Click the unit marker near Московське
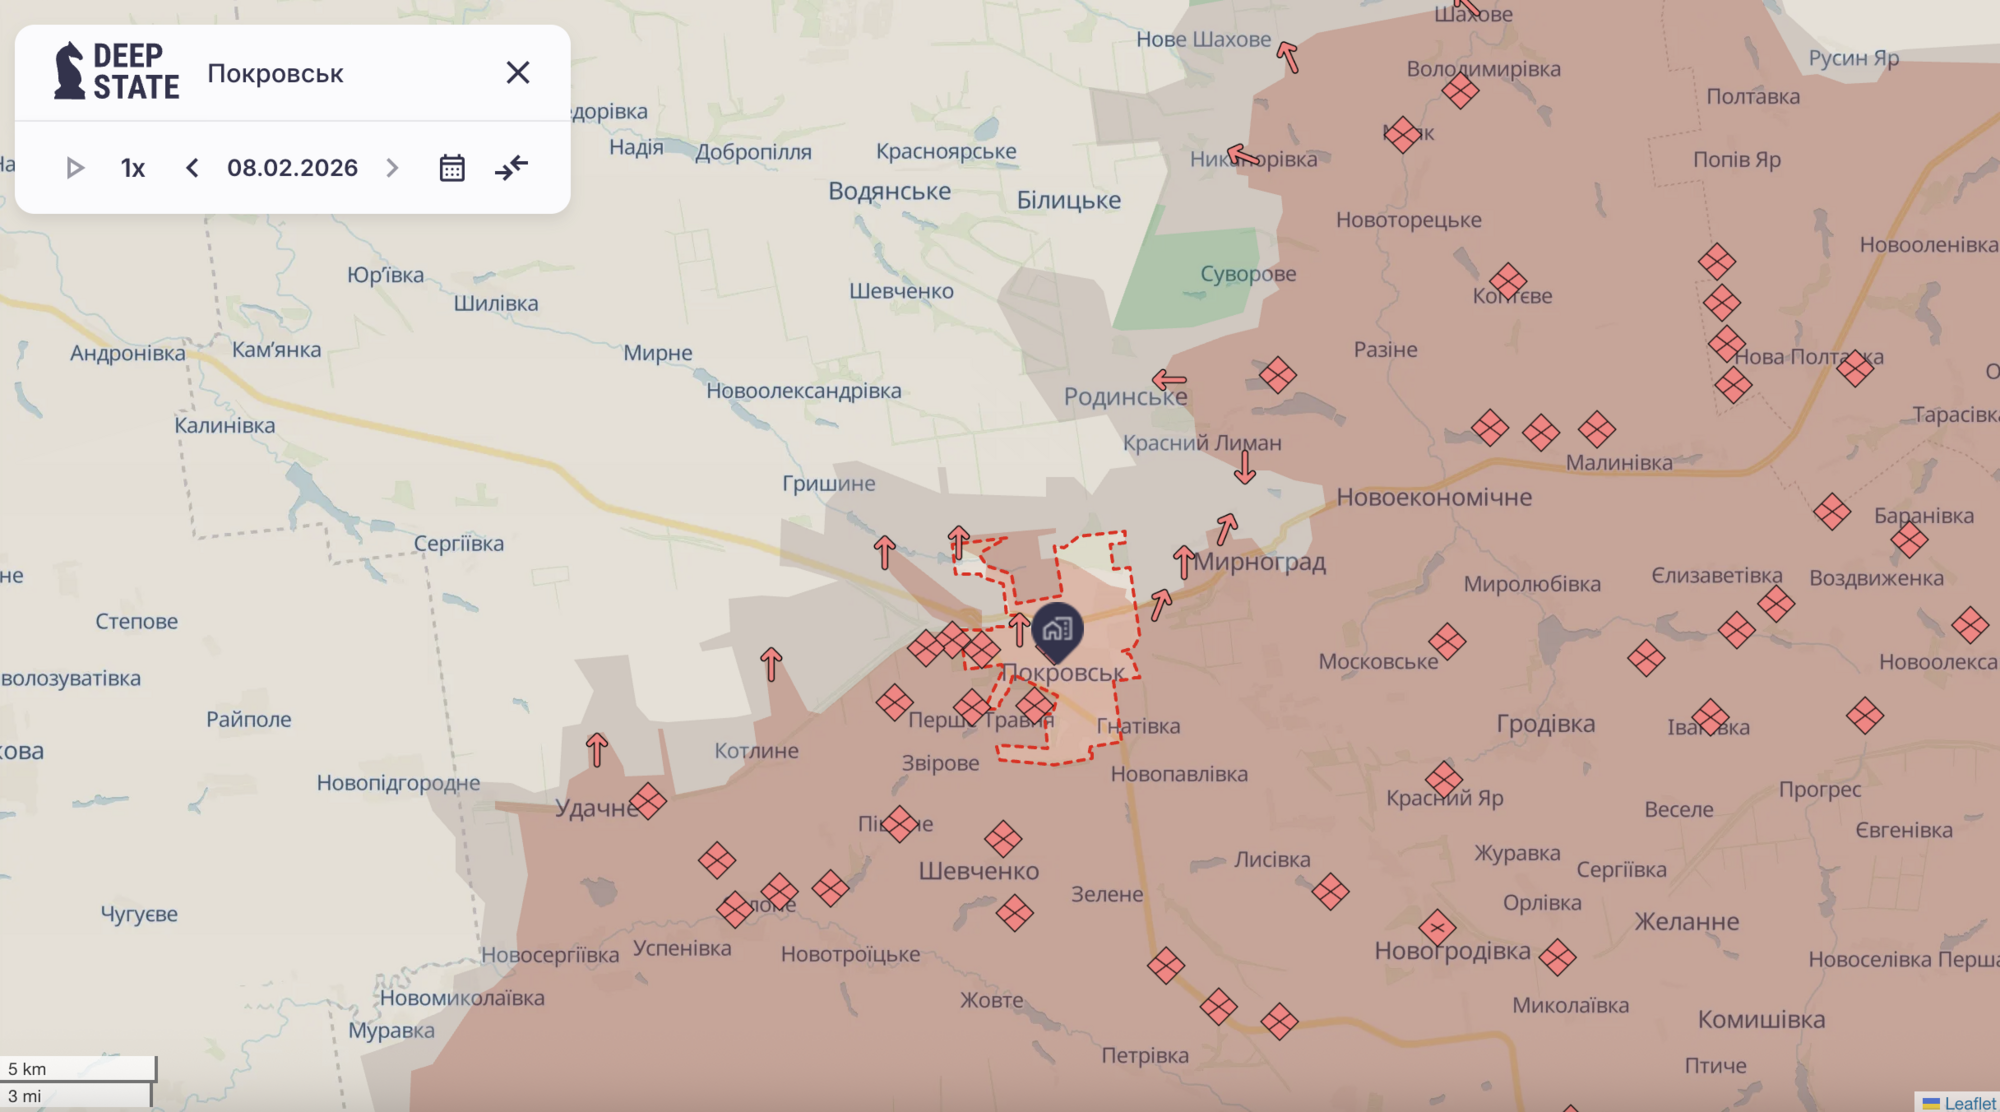2000x1112 pixels. pyautogui.click(x=1447, y=642)
